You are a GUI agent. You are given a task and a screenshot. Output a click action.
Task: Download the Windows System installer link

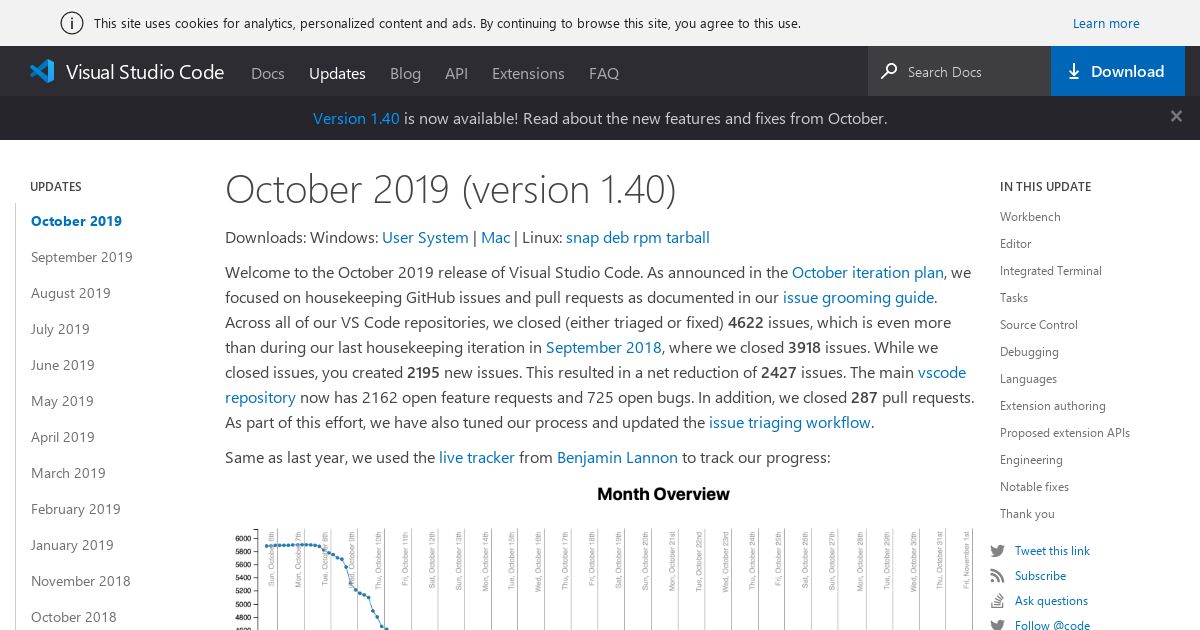pyautogui.click(x=444, y=238)
